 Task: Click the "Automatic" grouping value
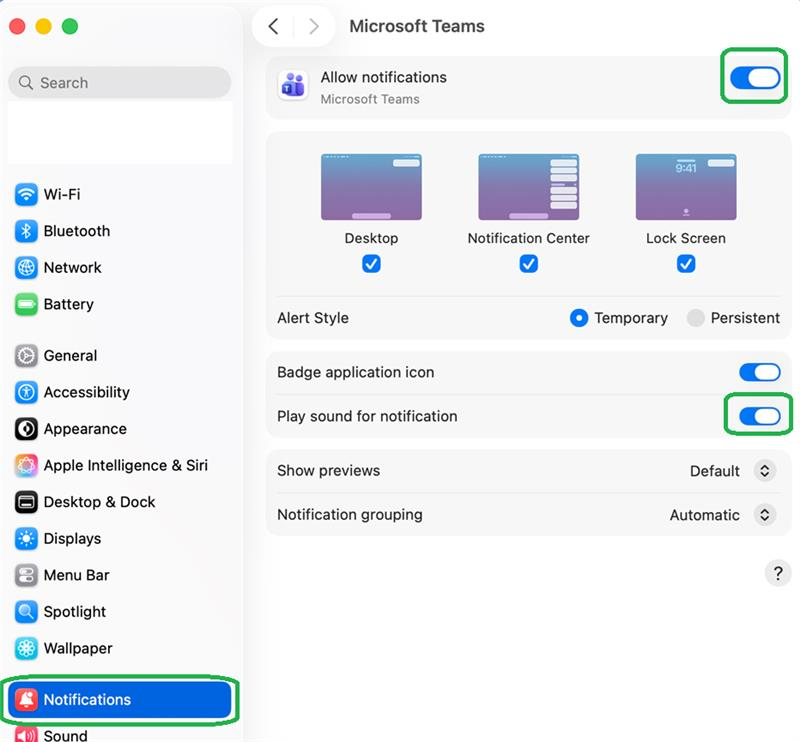[705, 515]
